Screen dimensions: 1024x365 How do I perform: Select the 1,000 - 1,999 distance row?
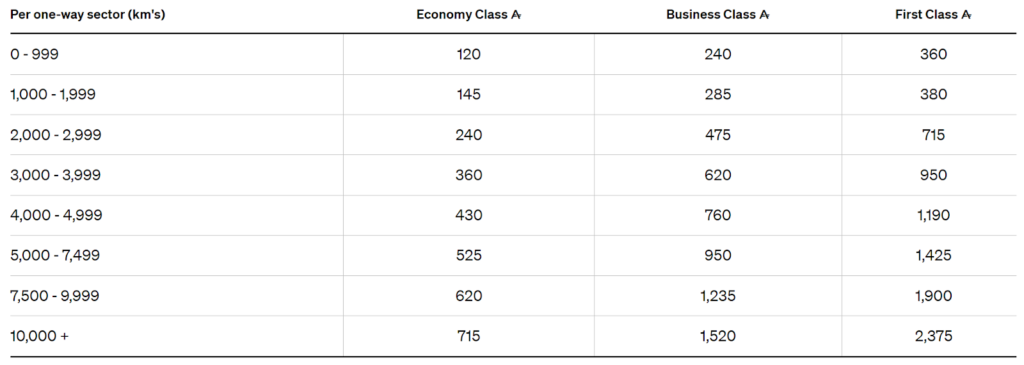click(512, 95)
